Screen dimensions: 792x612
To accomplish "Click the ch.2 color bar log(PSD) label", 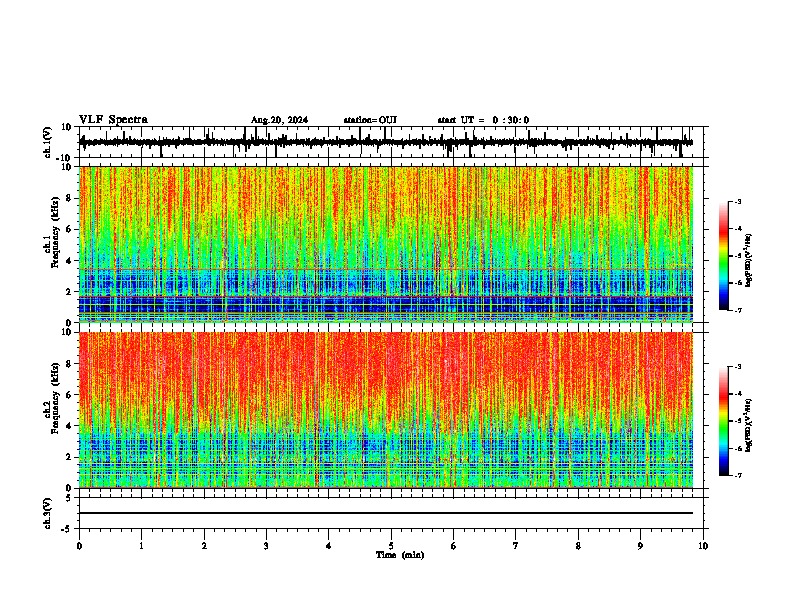I will pos(749,425).
